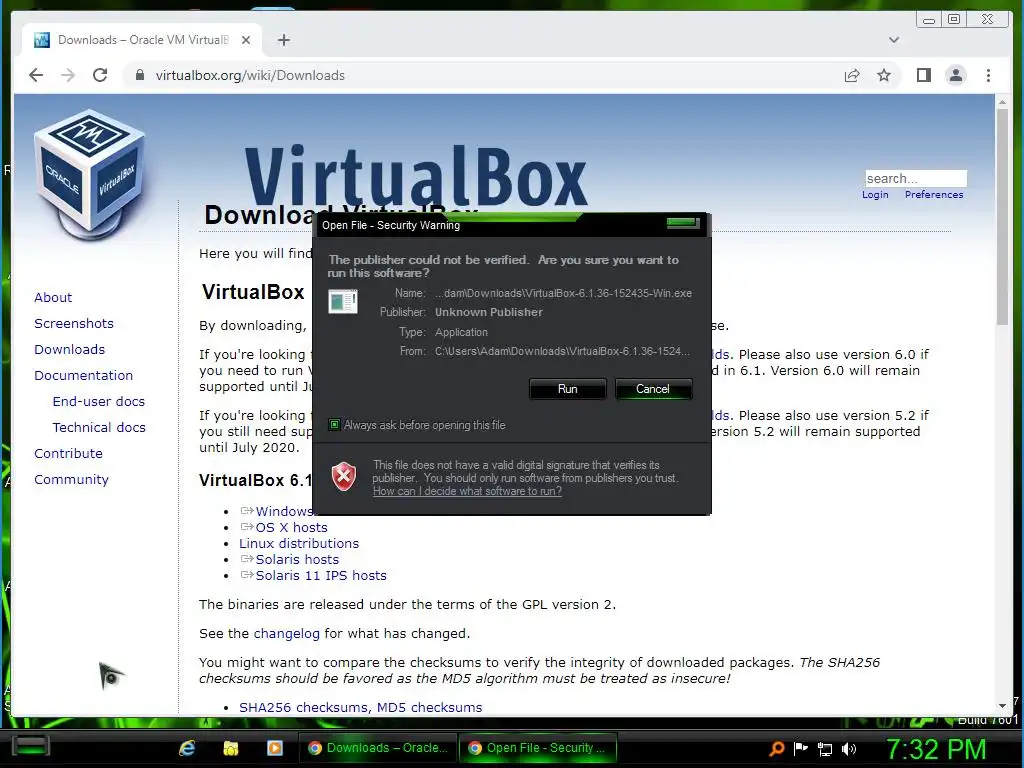Open the Login link
This screenshot has height=768, width=1024.
coord(875,195)
